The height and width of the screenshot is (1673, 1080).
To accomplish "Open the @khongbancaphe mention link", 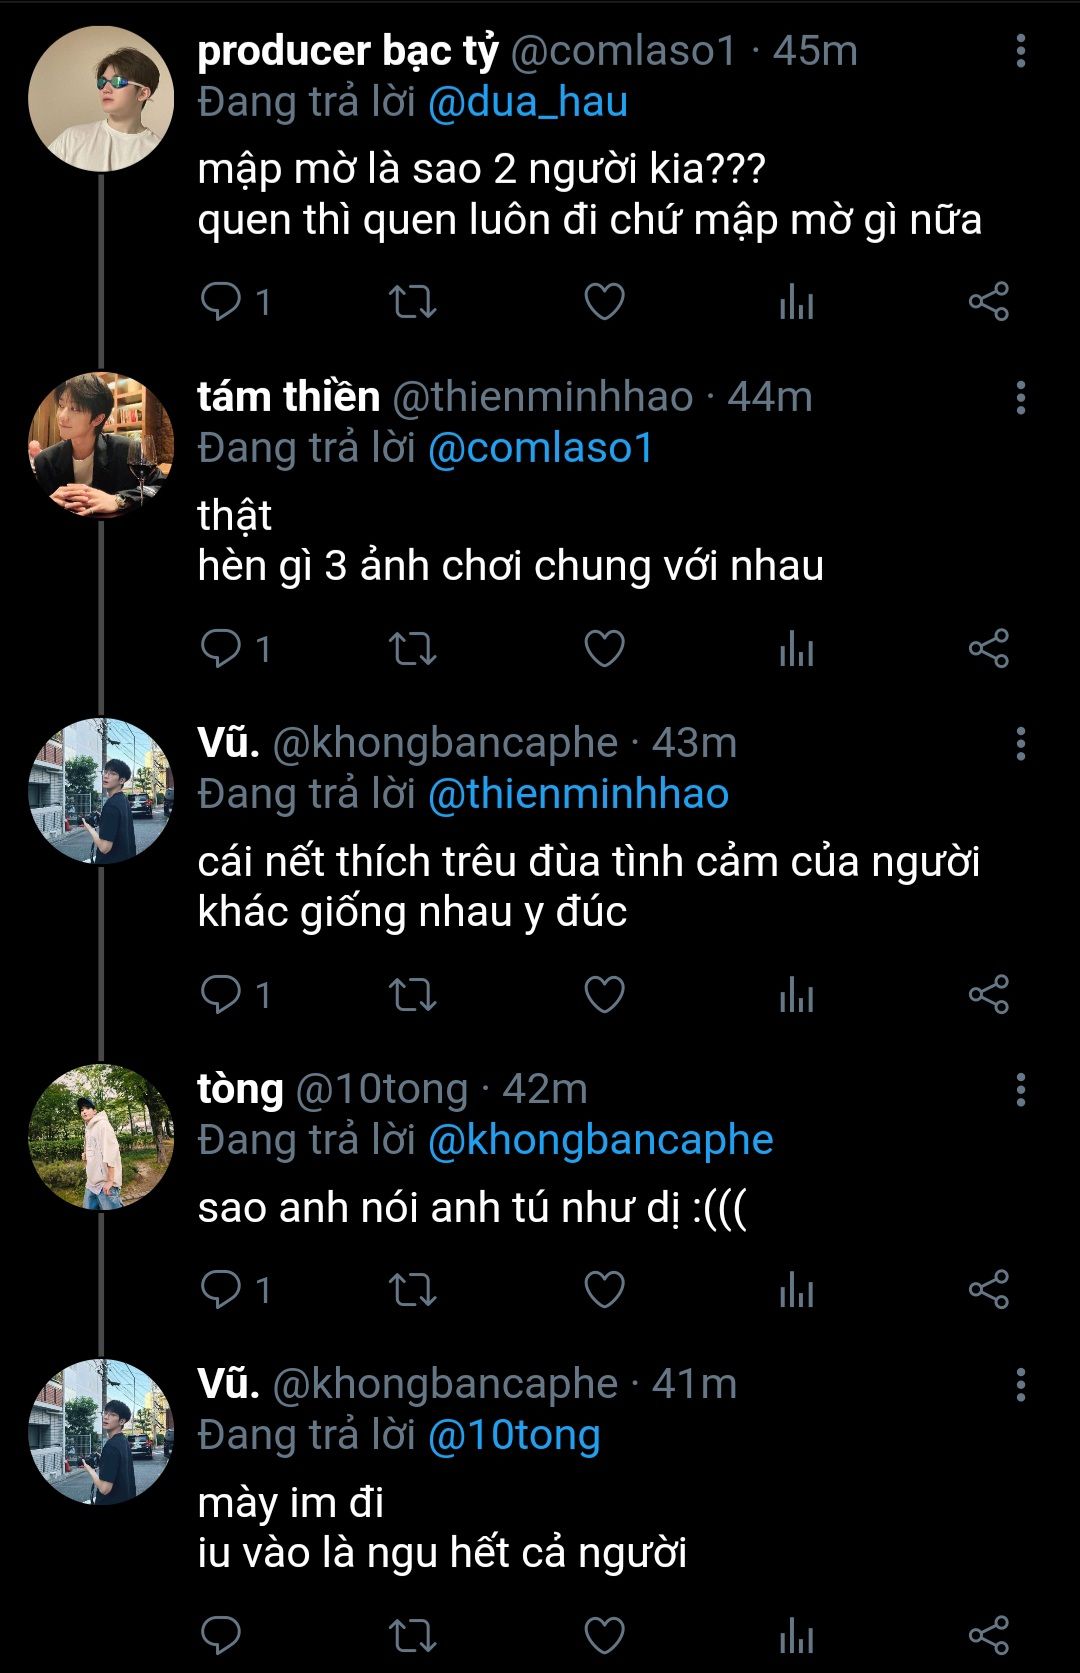I will coord(600,1140).
